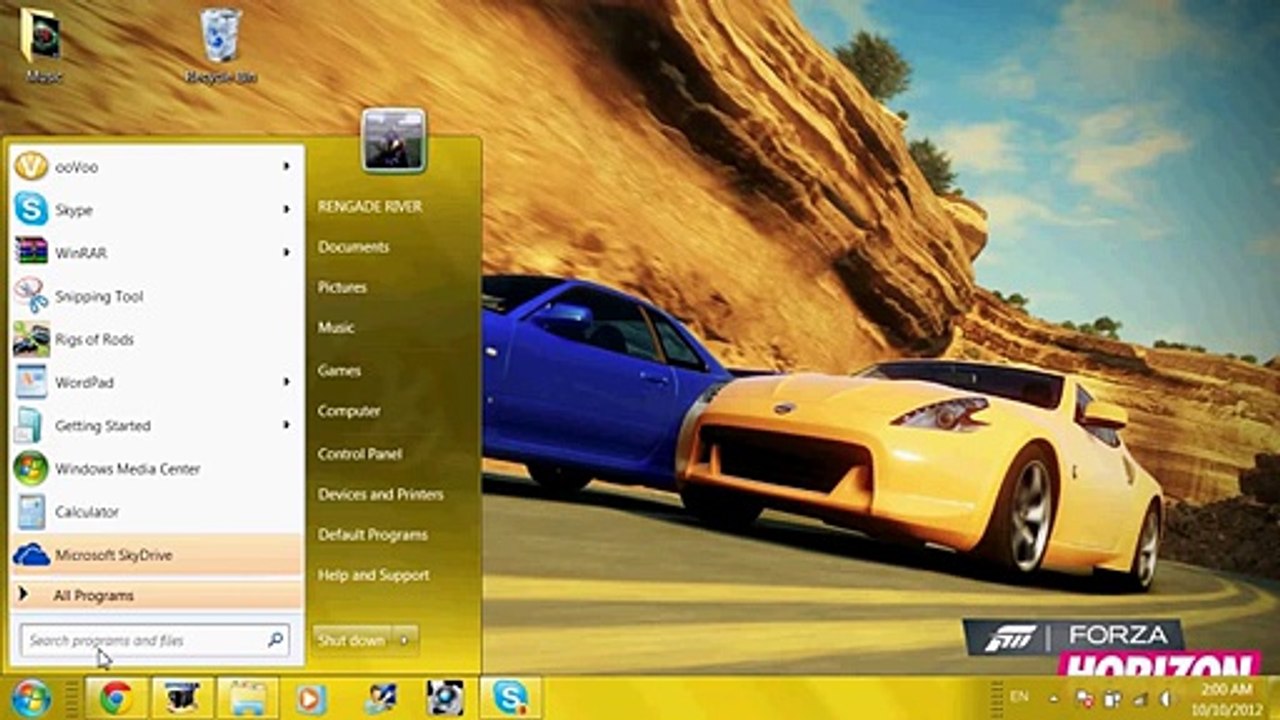Open Help and Support

[373, 575]
